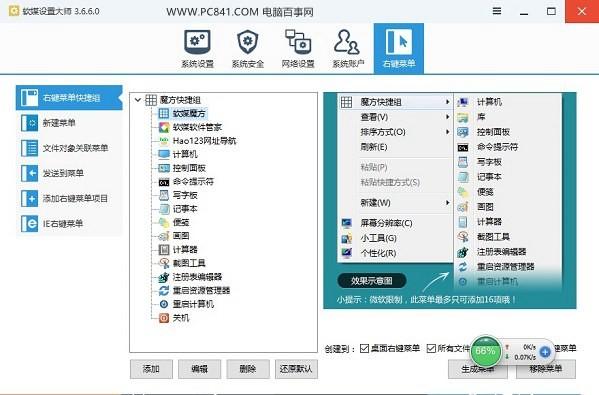Click the 添加 button
This screenshot has width=599, height=395.
[x=151, y=369]
